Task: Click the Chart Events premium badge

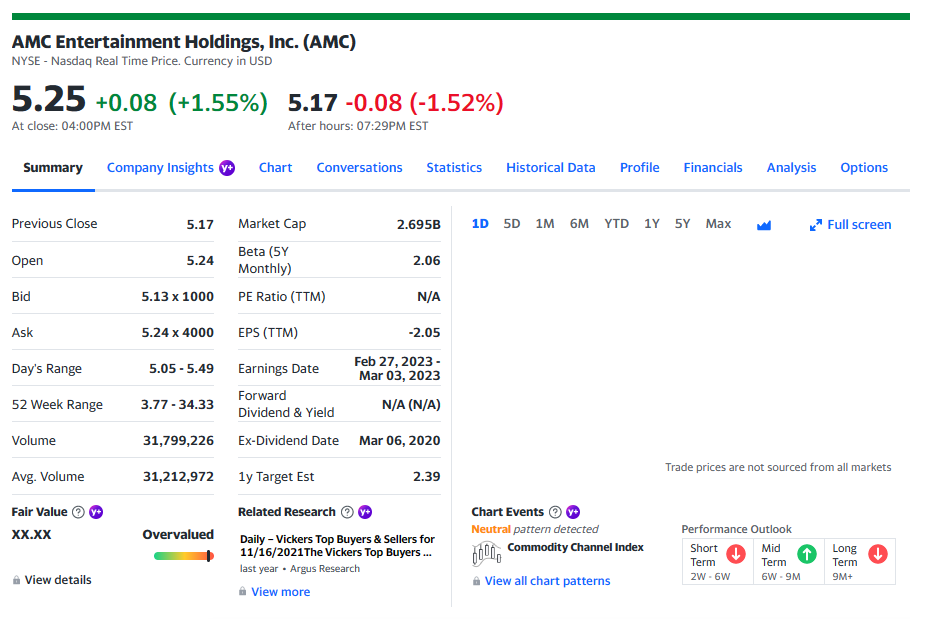Action: pyautogui.click(x=573, y=512)
